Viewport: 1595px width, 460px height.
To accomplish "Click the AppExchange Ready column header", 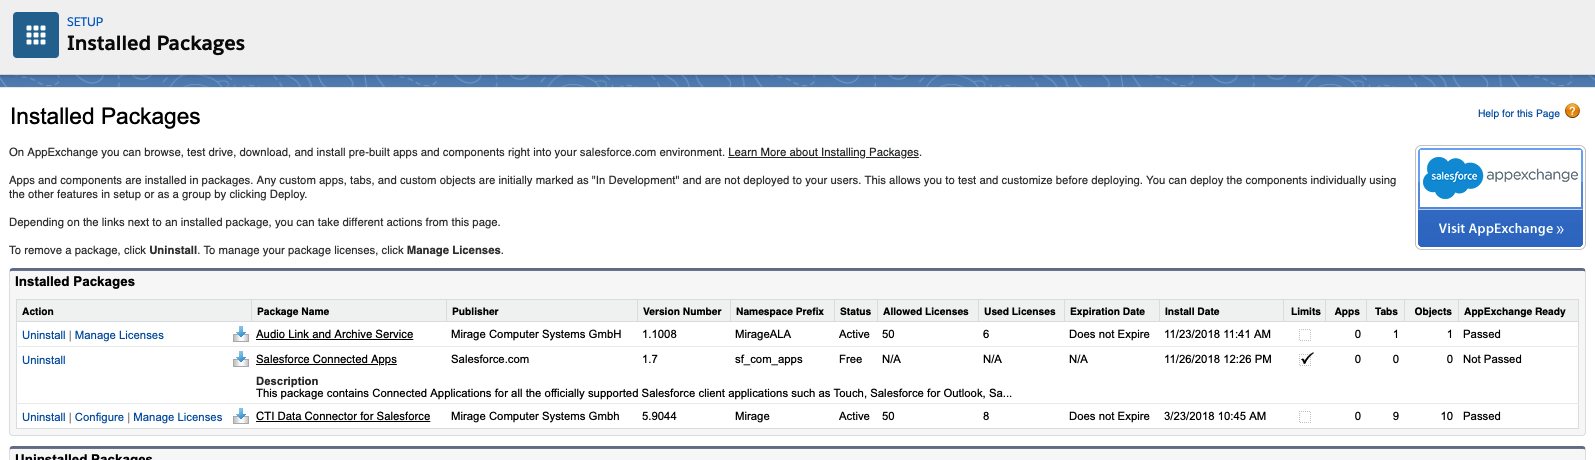I will [1514, 311].
